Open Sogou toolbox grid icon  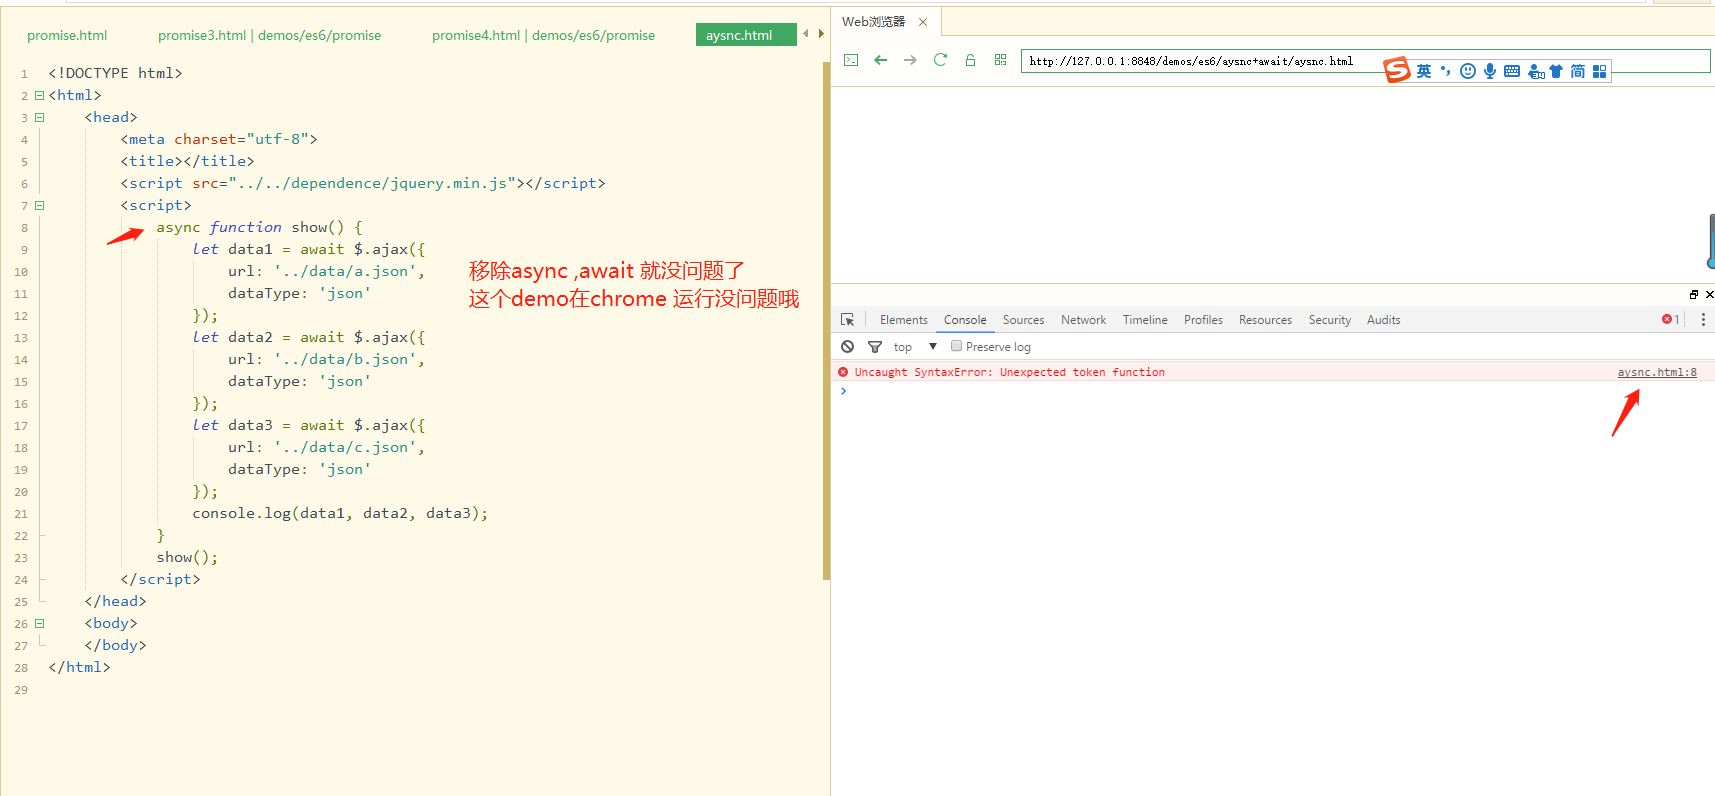coord(1599,71)
